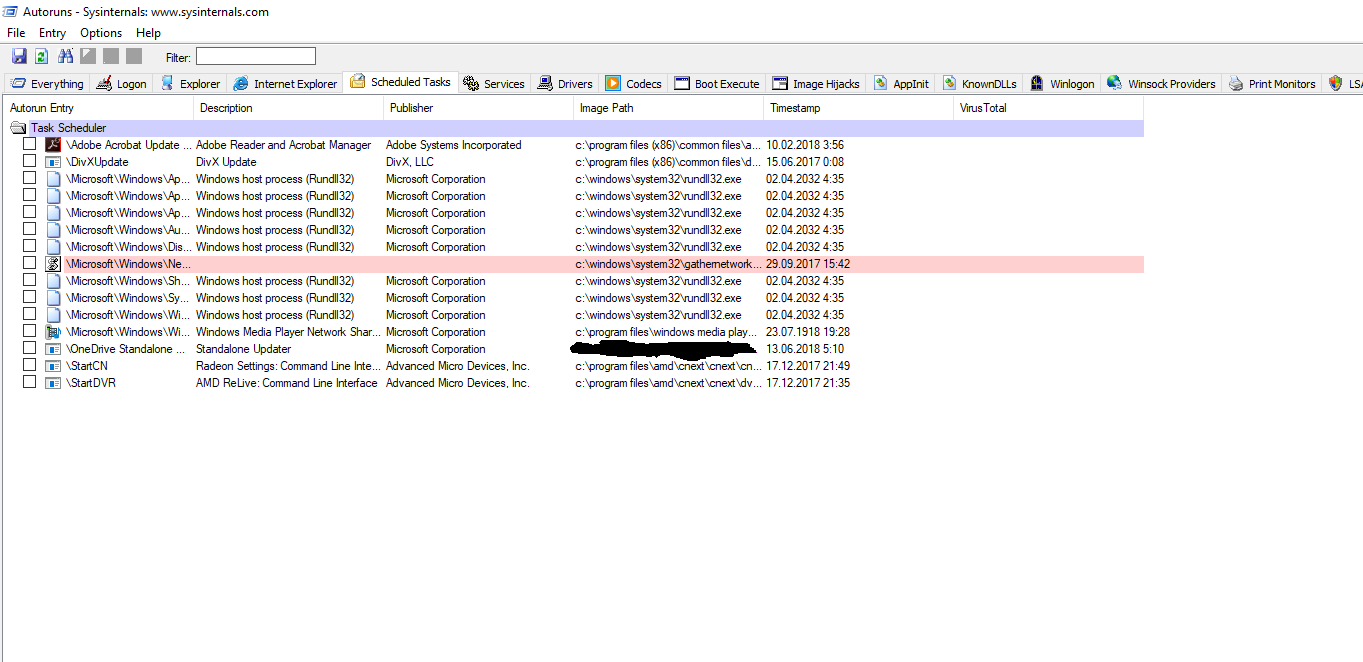Click the script icon of the highlighted \Microsoft\Windows\Ne... row

point(53,264)
